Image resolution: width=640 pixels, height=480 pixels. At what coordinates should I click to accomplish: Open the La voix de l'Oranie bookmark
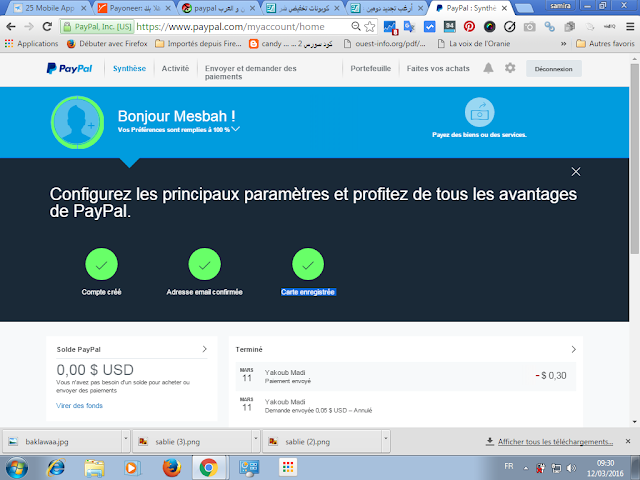473,44
